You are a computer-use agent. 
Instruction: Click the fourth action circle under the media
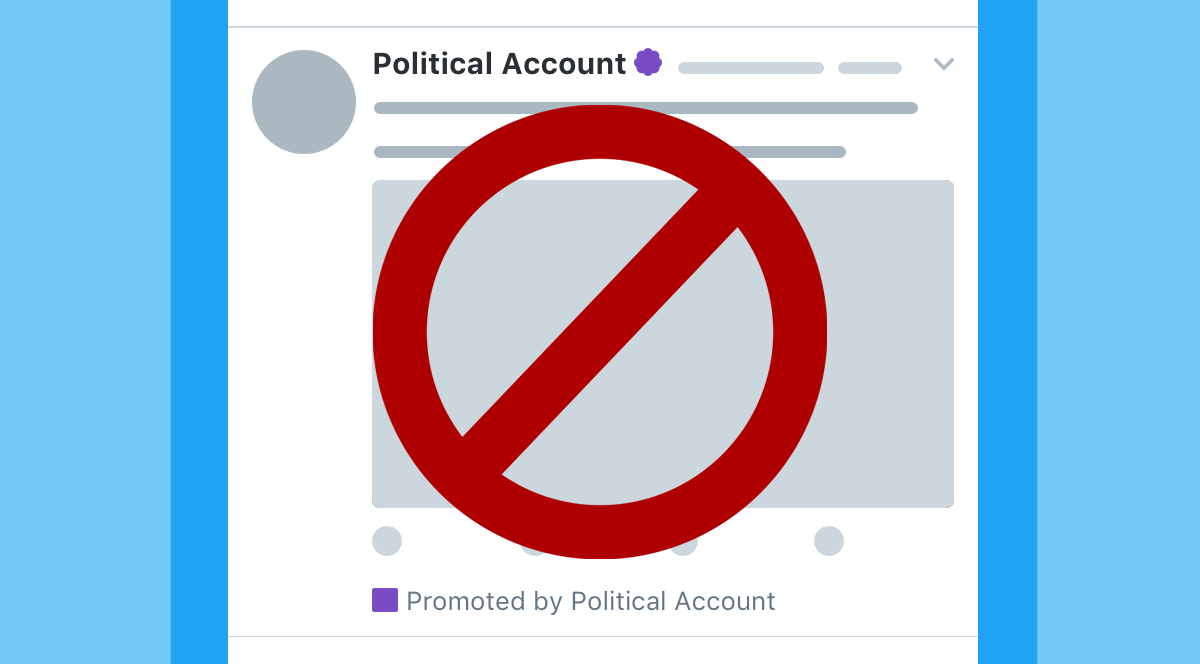[829, 541]
